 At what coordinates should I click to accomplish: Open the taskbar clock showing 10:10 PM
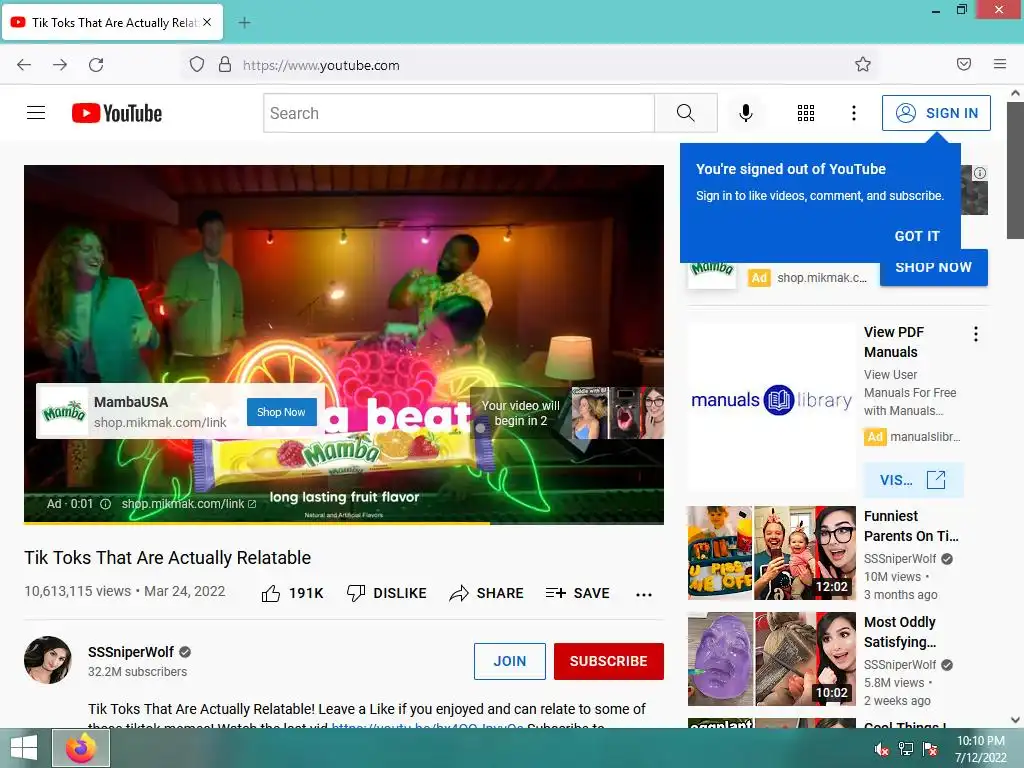[x=980, y=749]
